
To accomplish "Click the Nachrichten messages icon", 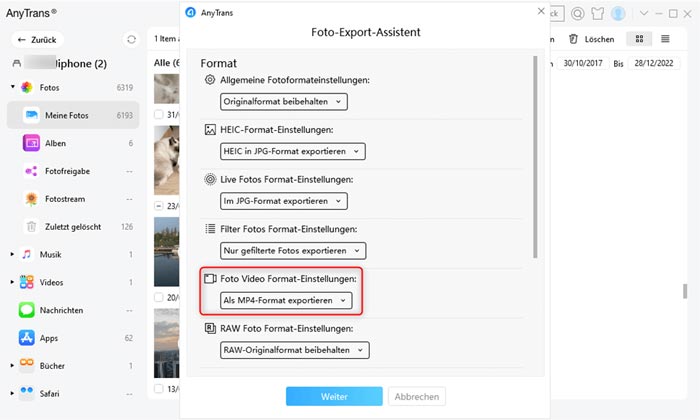I will tap(26, 310).
